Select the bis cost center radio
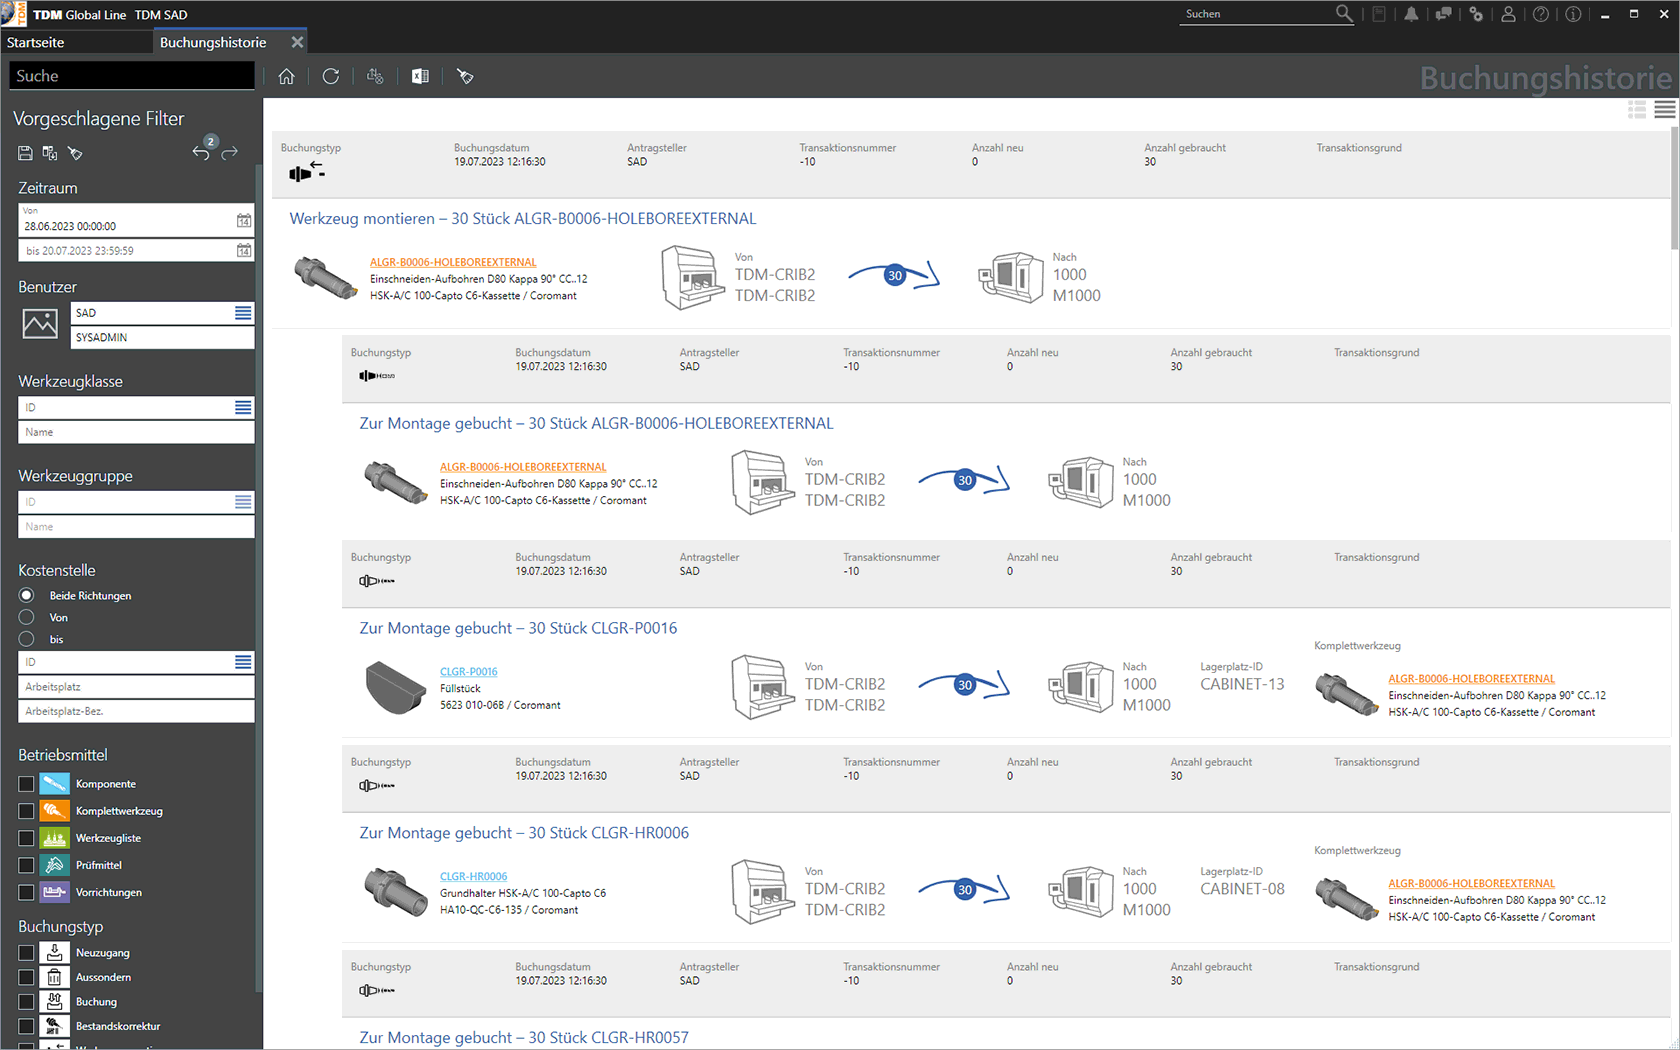This screenshot has width=1680, height=1050. (27, 639)
